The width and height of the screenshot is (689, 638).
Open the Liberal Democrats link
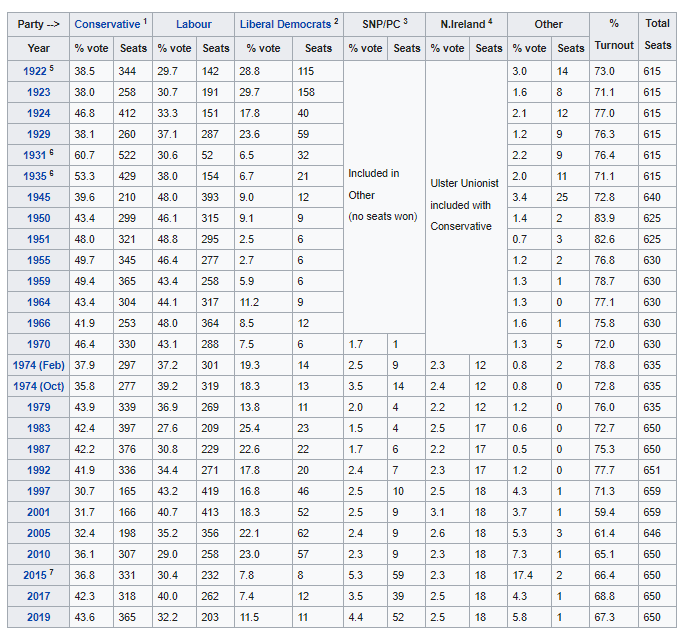285,24
